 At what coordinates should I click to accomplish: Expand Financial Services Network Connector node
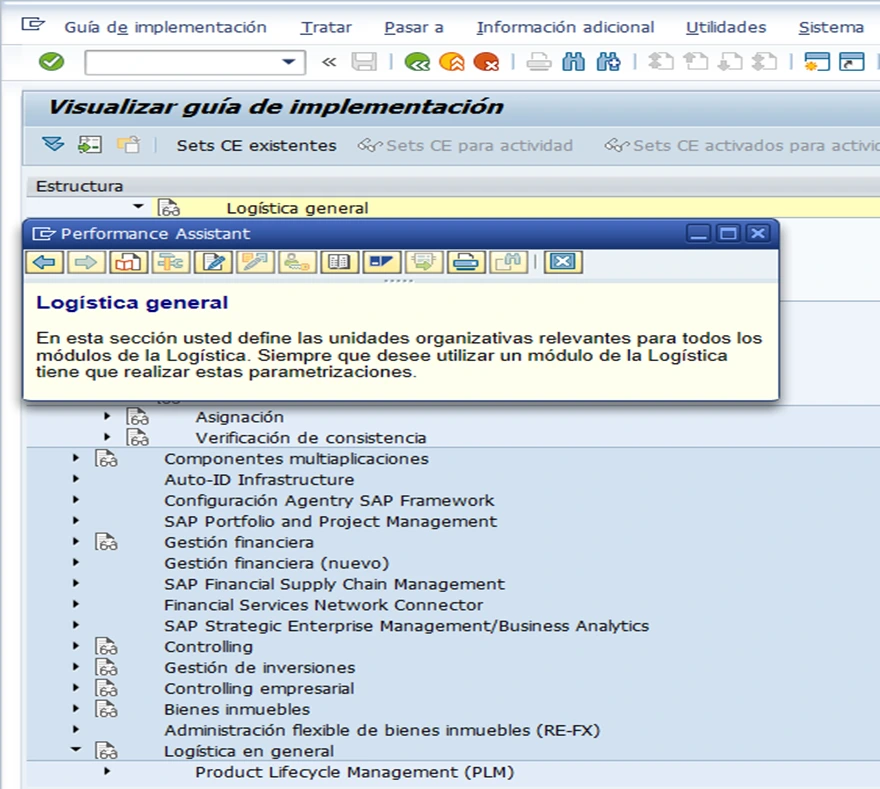click(x=76, y=604)
